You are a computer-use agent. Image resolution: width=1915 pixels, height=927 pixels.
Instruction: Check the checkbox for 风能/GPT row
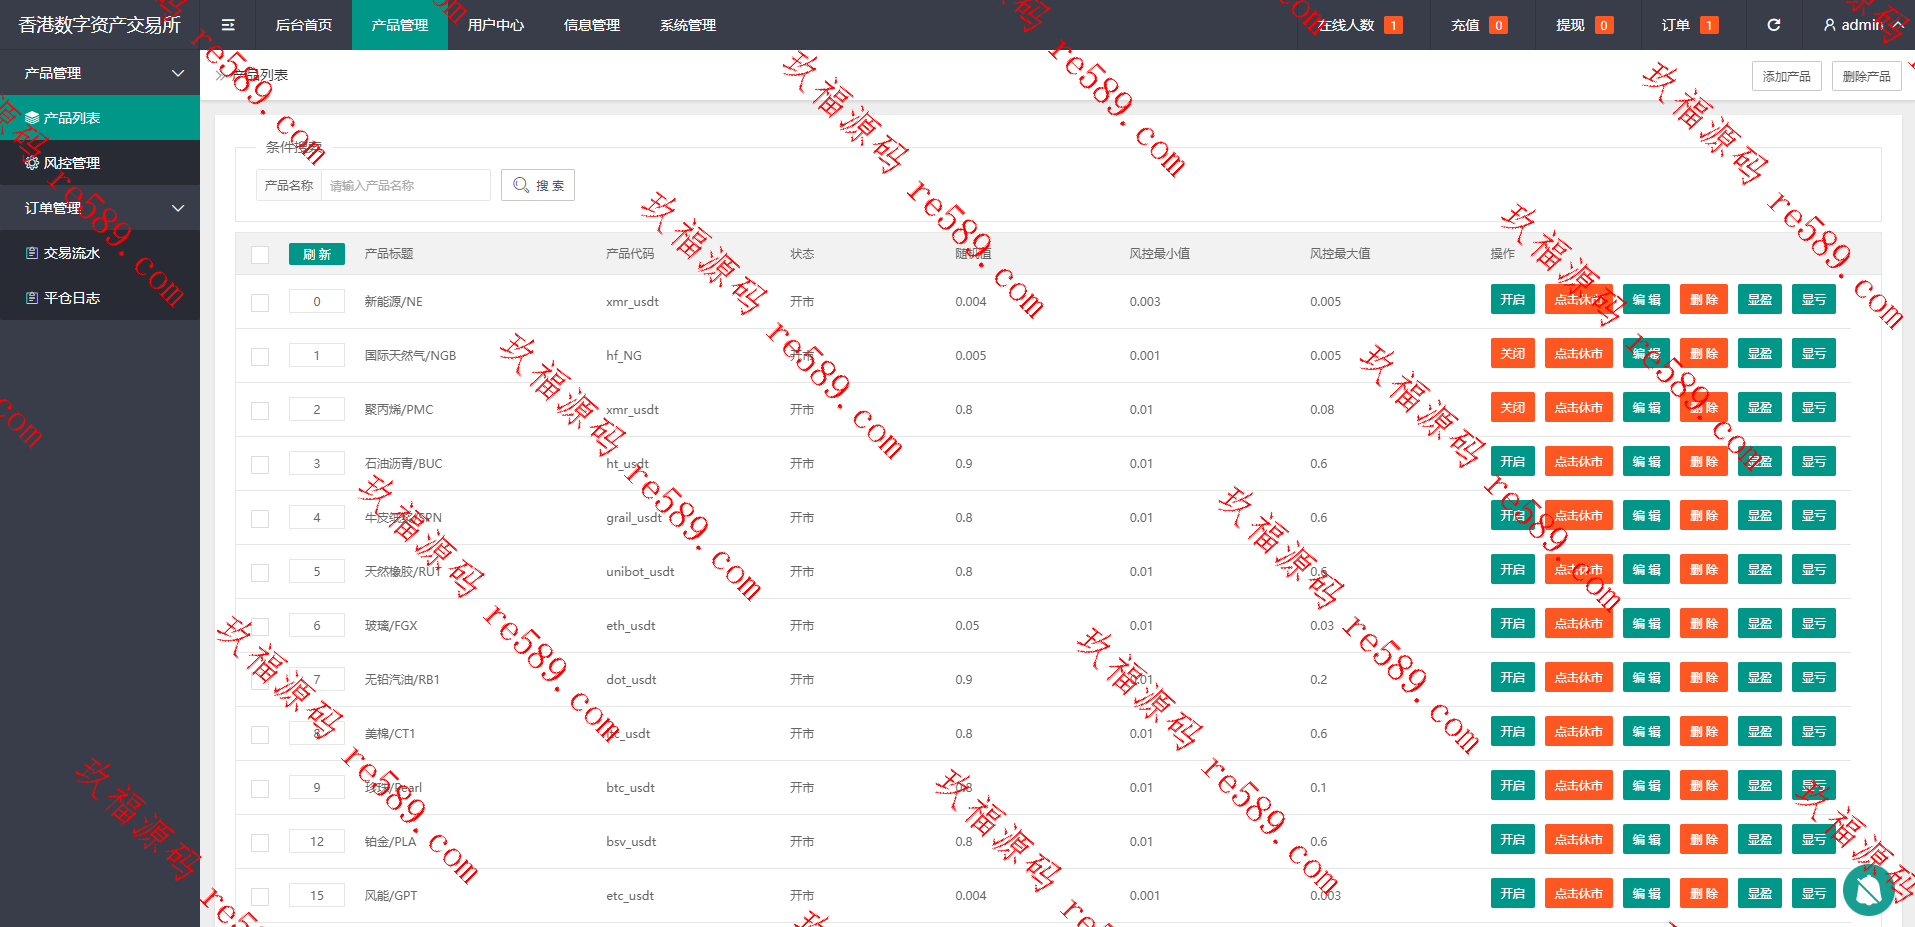coord(260,896)
